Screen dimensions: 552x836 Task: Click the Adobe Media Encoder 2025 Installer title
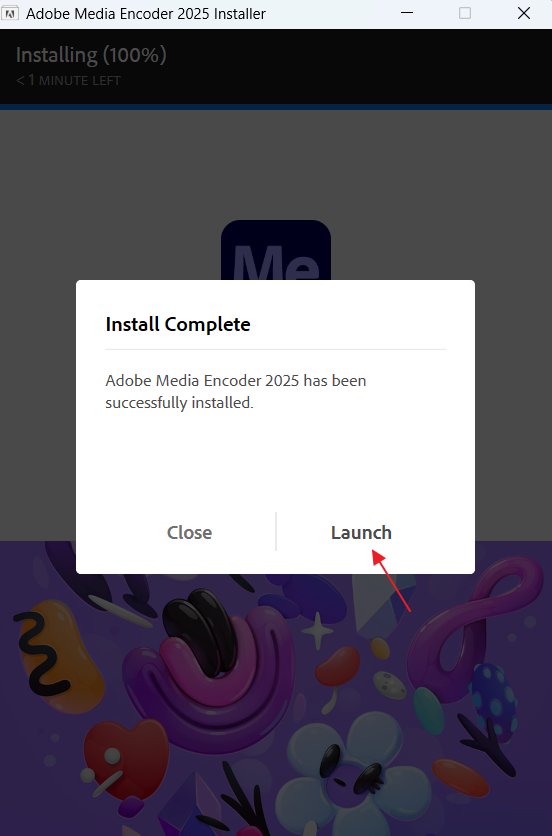click(x=146, y=13)
